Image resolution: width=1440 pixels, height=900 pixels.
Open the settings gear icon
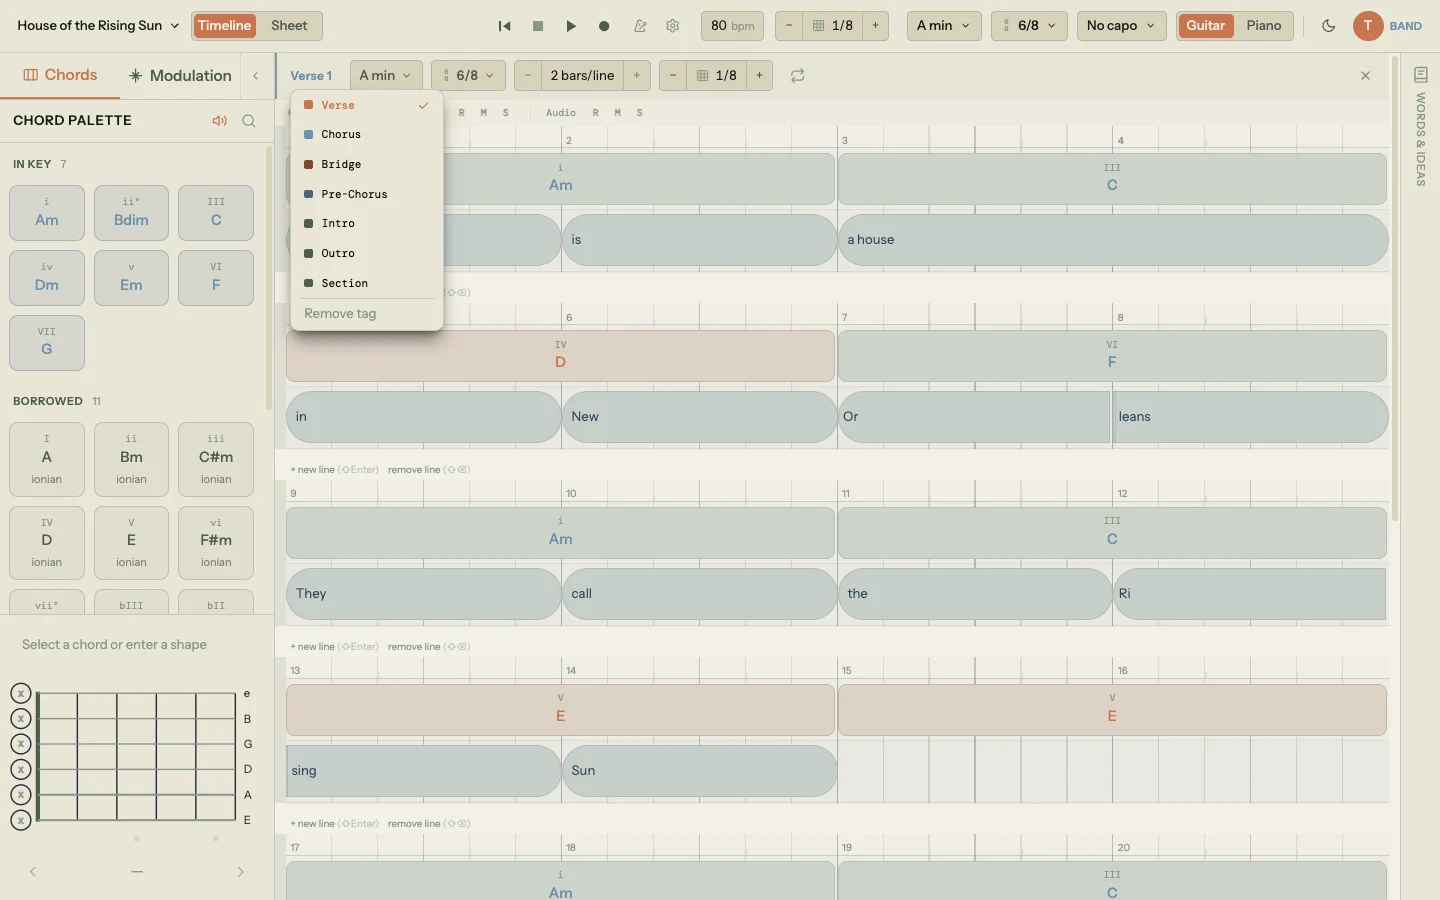[672, 26]
